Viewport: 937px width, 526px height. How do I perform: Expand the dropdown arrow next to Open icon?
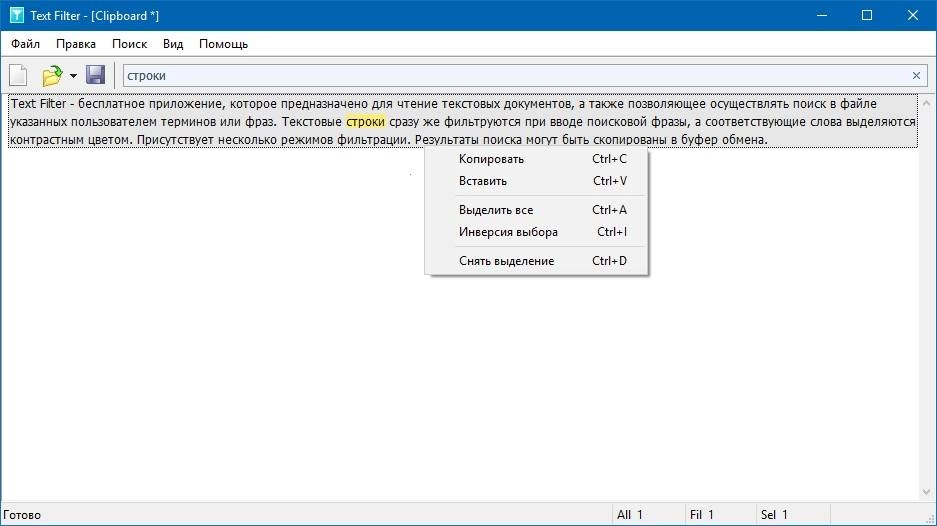[73, 76]
